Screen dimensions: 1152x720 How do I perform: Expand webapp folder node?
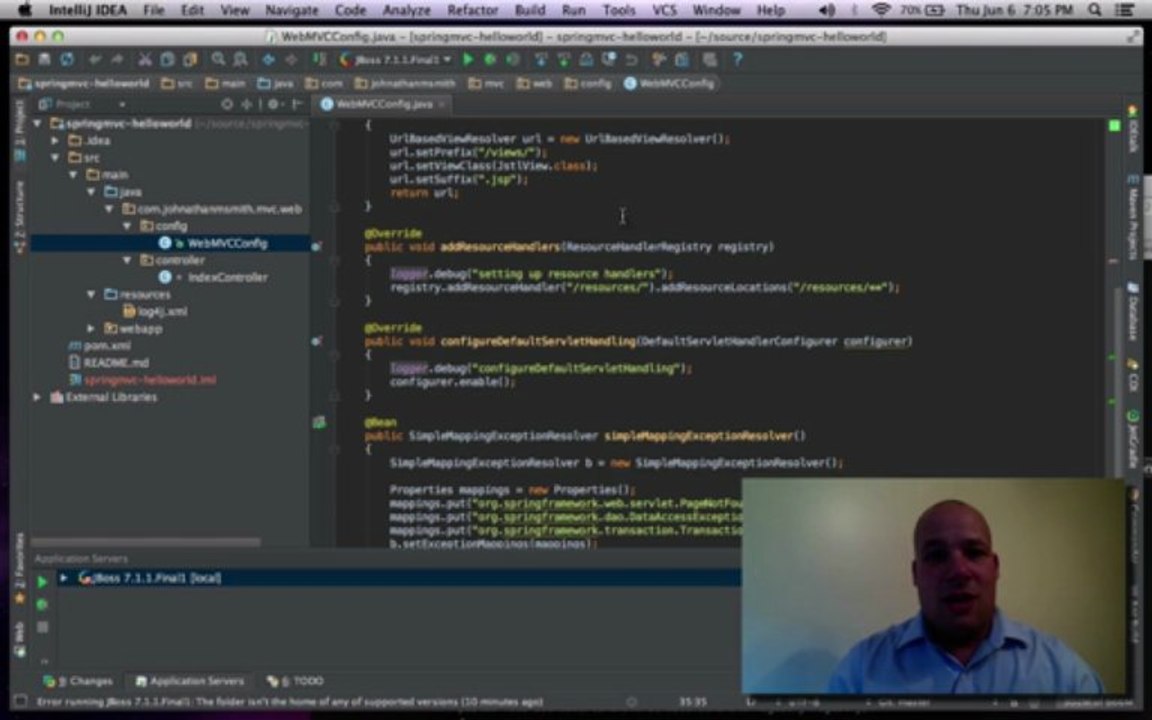pyautogui.click(x=91, y=328)
